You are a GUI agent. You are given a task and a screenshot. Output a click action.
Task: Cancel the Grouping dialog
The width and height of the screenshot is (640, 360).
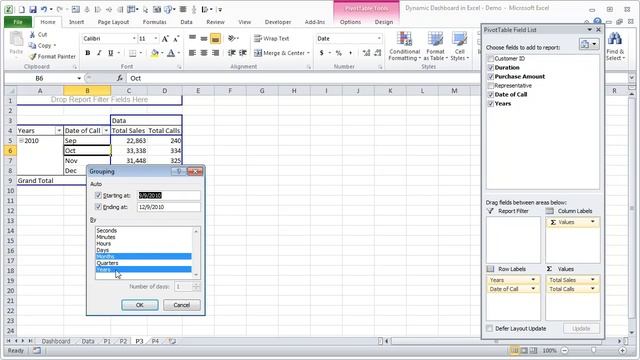pyautogui.click(x=182, y=305)
